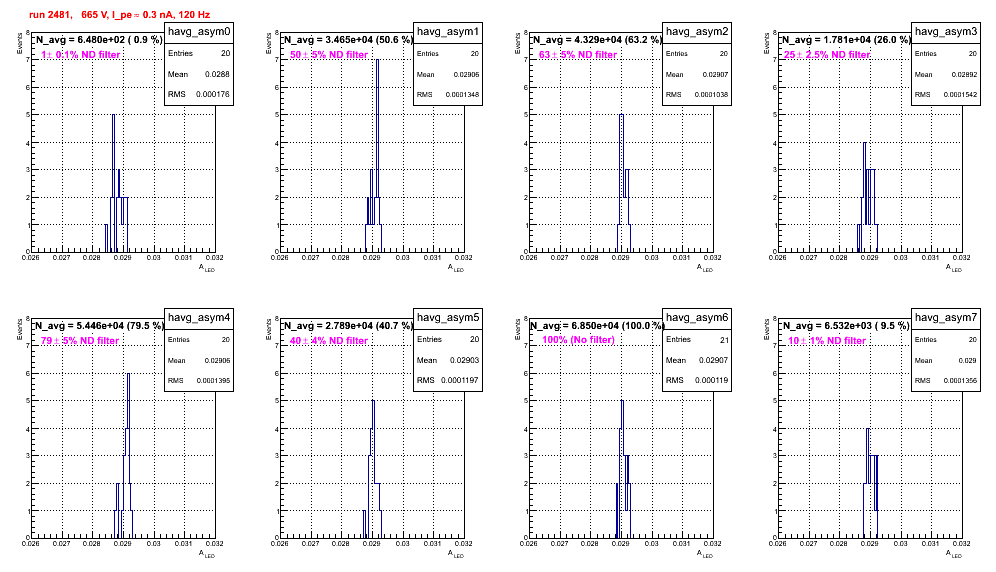
Task: Click the N_avg = 1.781e+04 (26.0 %) label
Action: click(x=846, y=40)
